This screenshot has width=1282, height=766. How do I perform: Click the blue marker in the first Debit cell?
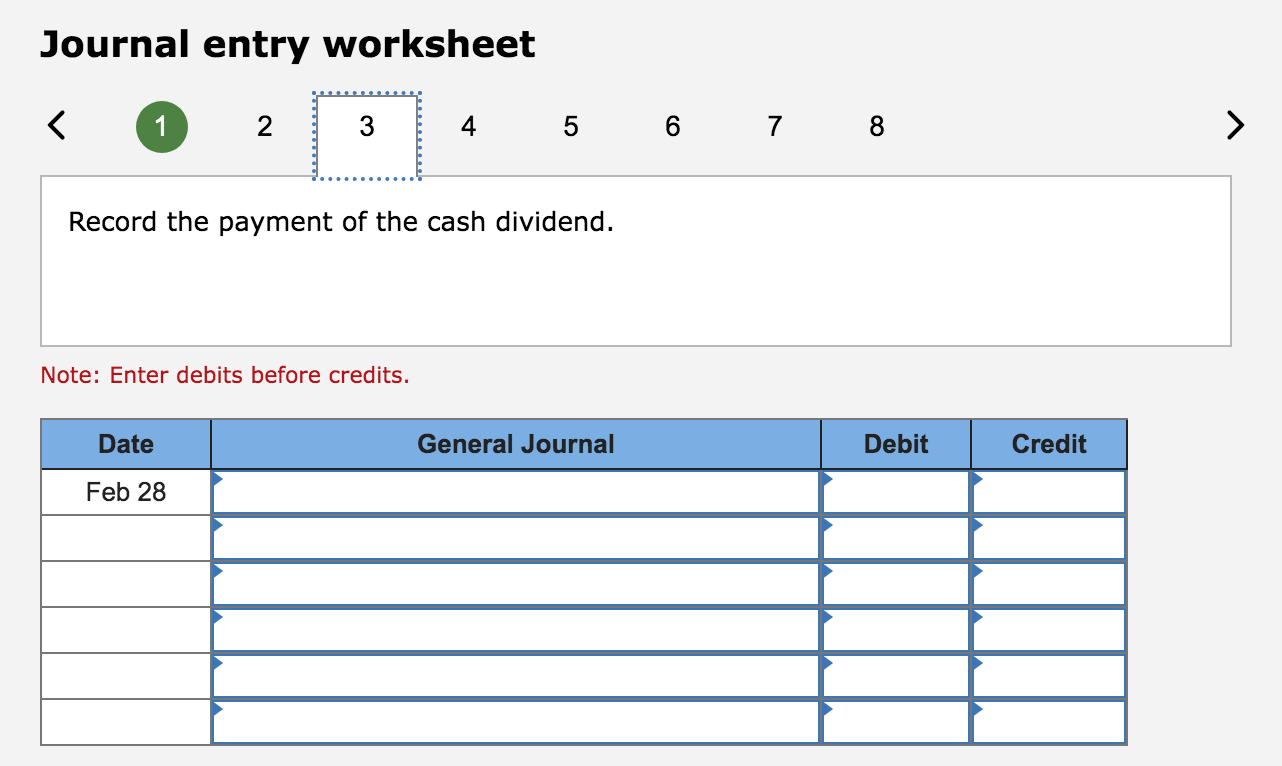coord(826,478)
